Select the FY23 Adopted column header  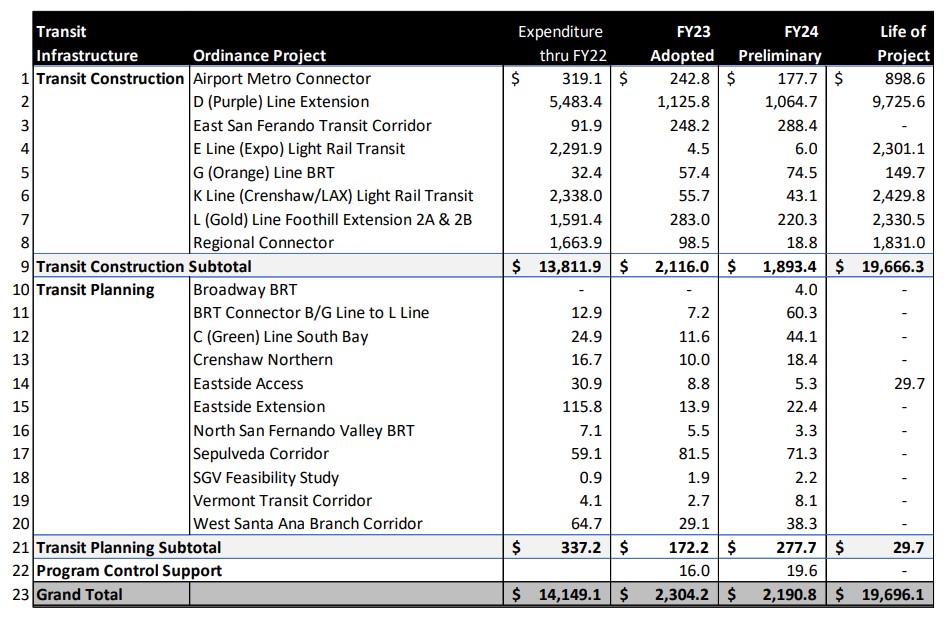pyautogui.click(x=682, y=44)
